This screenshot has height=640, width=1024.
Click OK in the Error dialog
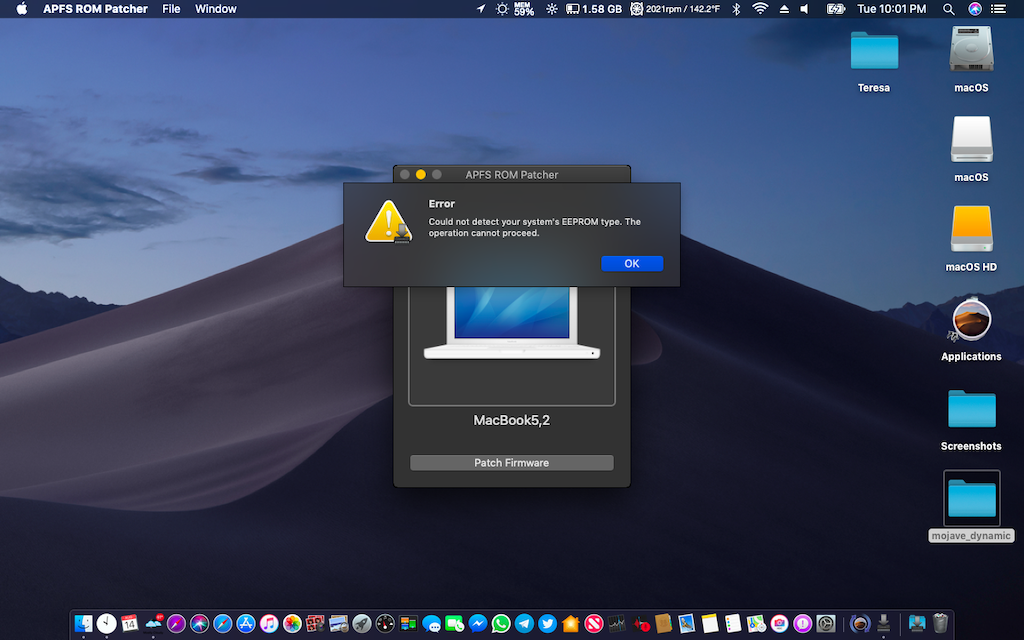(632, 263)
